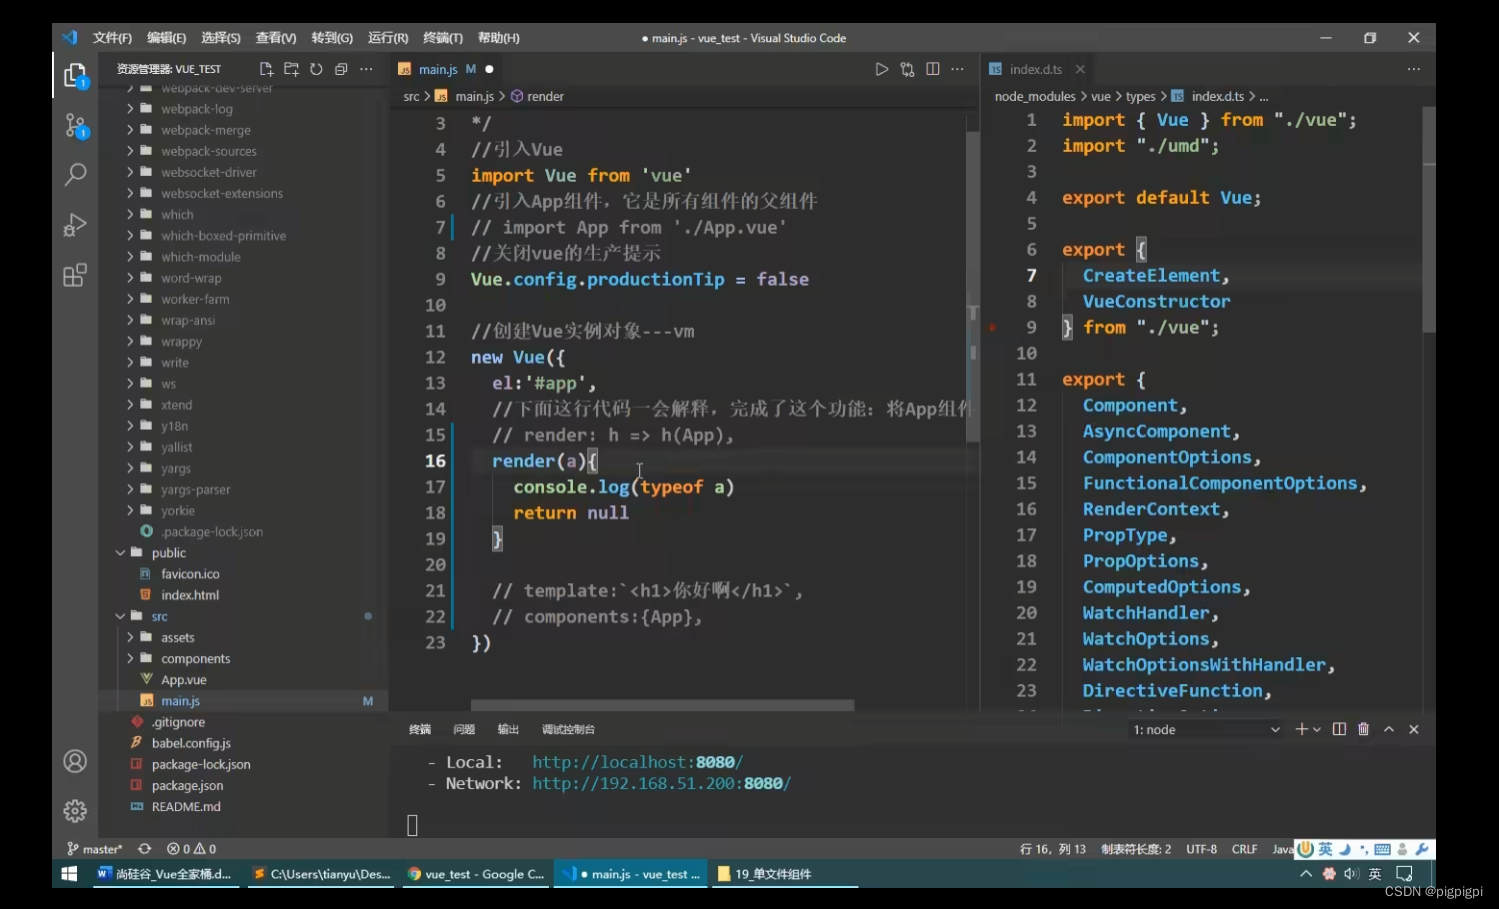This screenshot has height=909, width=1499.
Task: Collapse all folders in explorer
Action: 341,69
